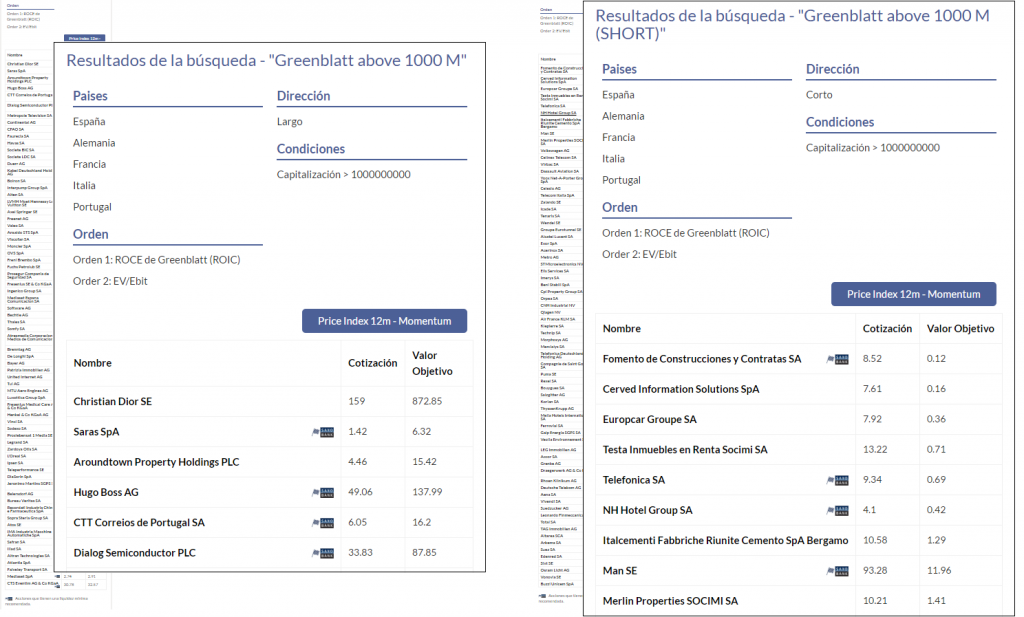Click Corto under Dirección
1024x617 pixels.
click(x=819, y=95)
